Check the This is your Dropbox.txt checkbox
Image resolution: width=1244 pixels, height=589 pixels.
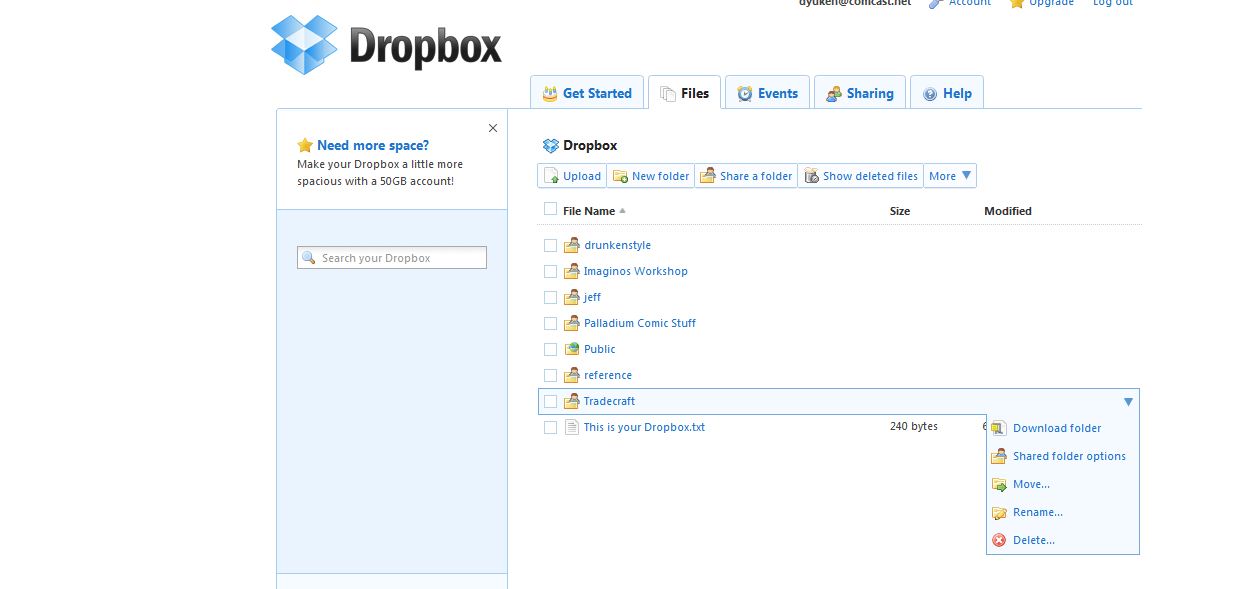[x=550, y=427]
